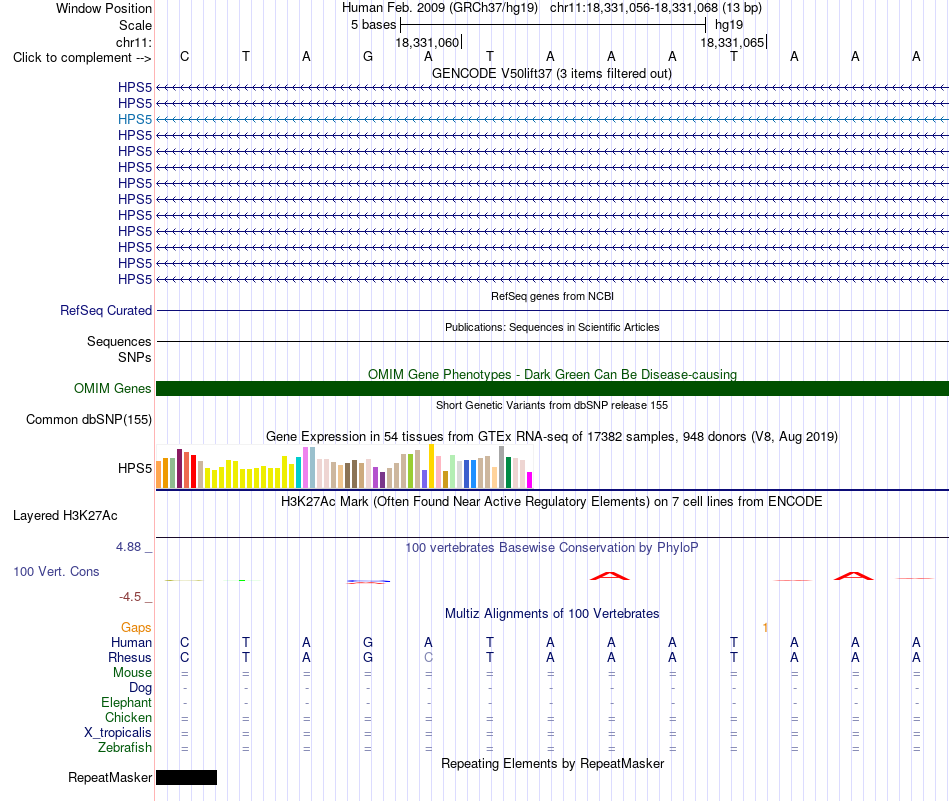Click the Human species label
This screenshot has height=801, width=950.
click(131, 642)
